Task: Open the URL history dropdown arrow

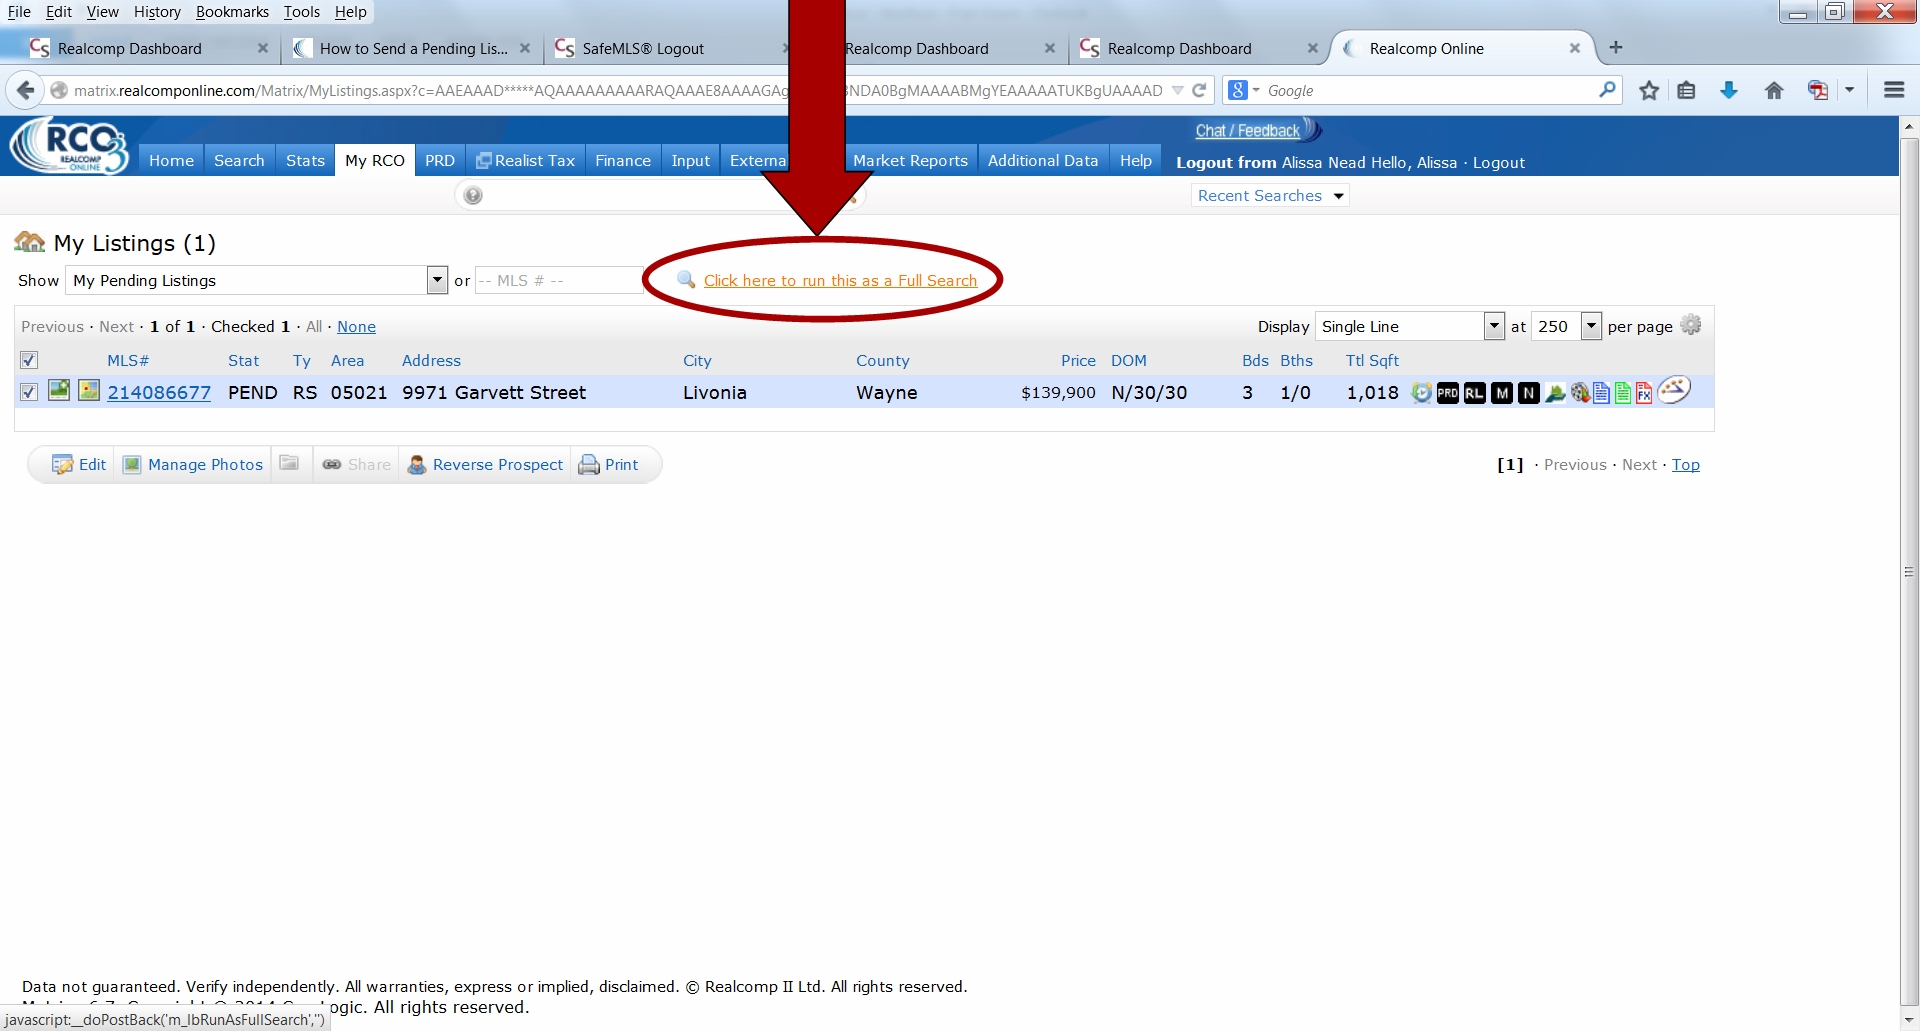Action: point(1178,90)
